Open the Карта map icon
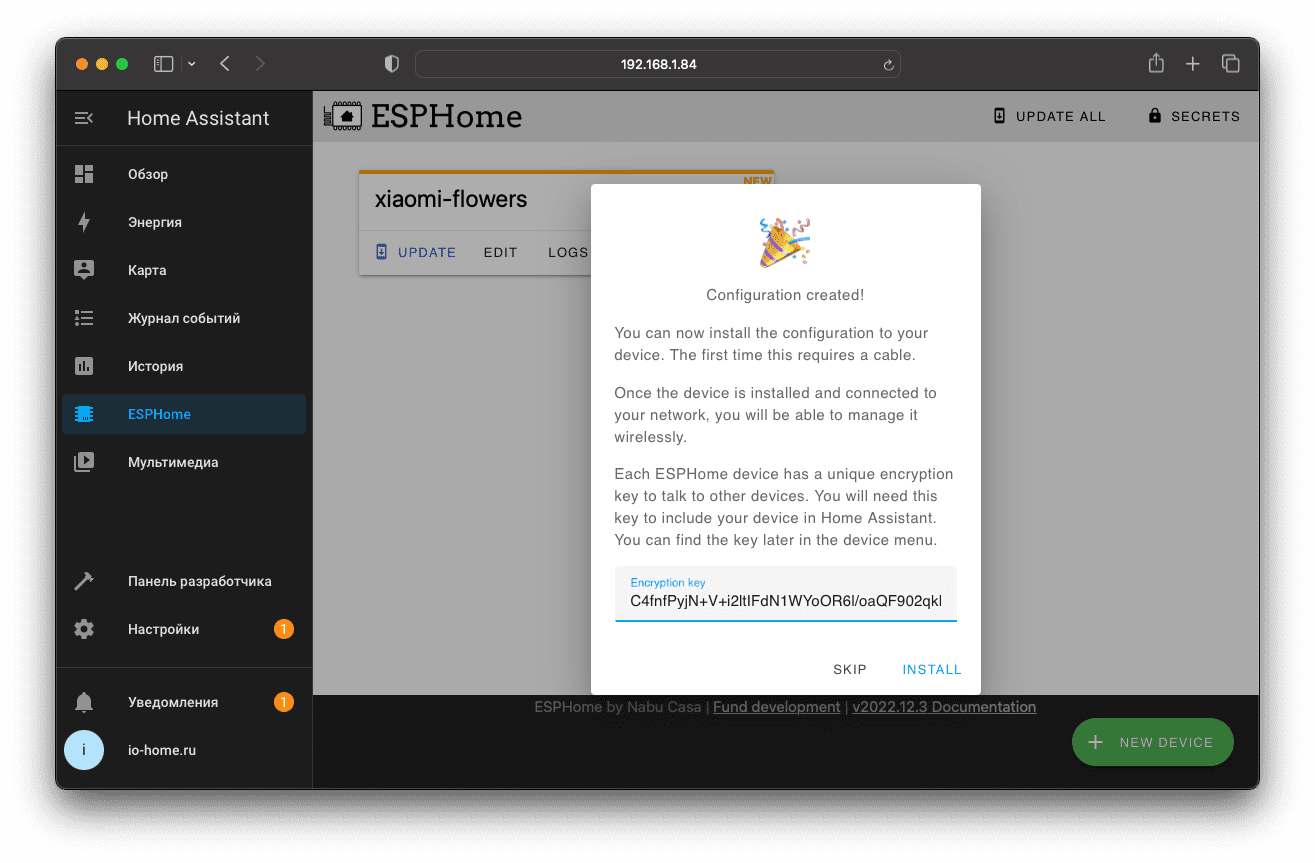The image size is (1315, 863). click(x=84, y=270)
